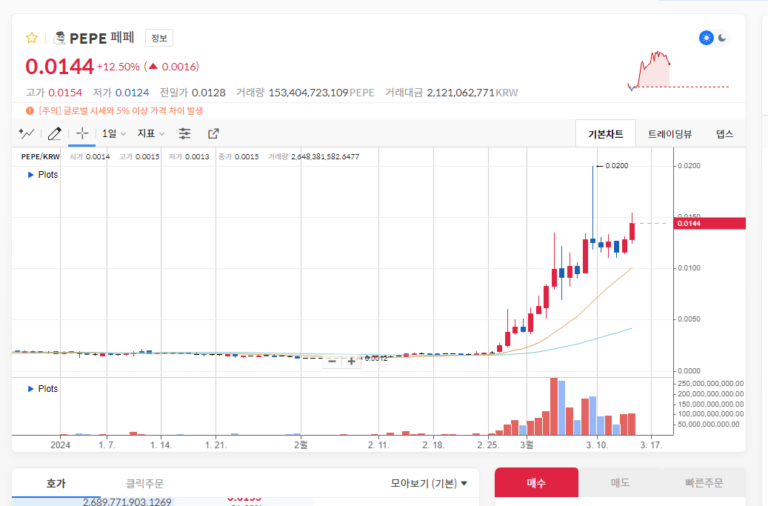Screen dimensions: 768x506
Task: Click the 거래량 153,404,723,109 value
Action: pos(308,93)
